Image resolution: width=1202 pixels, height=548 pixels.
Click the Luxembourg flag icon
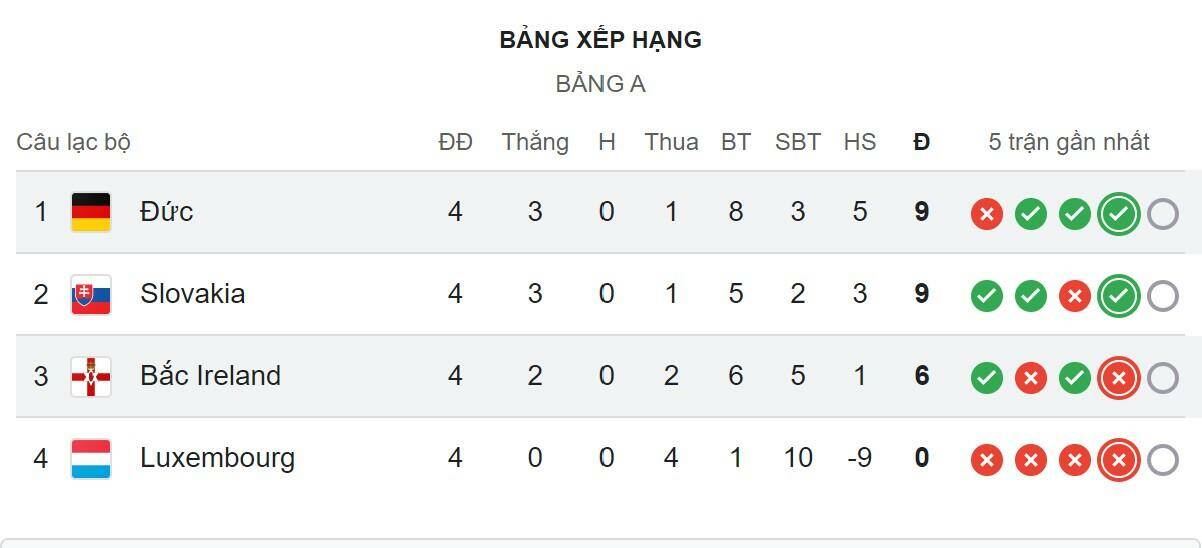91,458
